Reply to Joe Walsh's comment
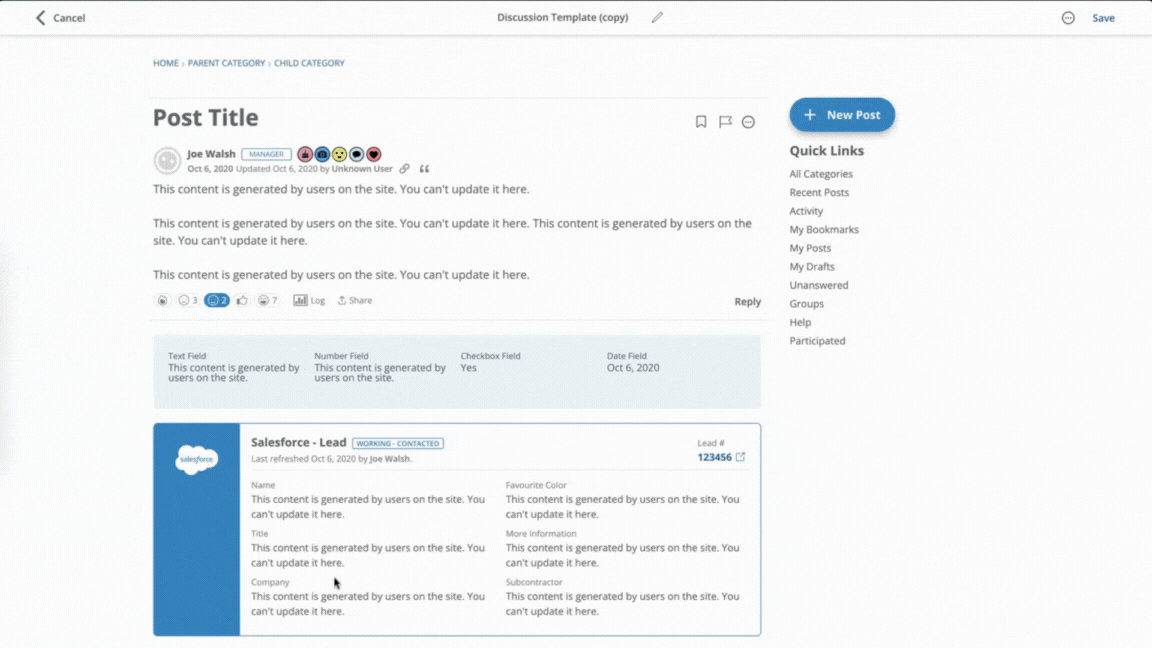The width and height of the screenshot is (1152, 648). tap(747, 300)
